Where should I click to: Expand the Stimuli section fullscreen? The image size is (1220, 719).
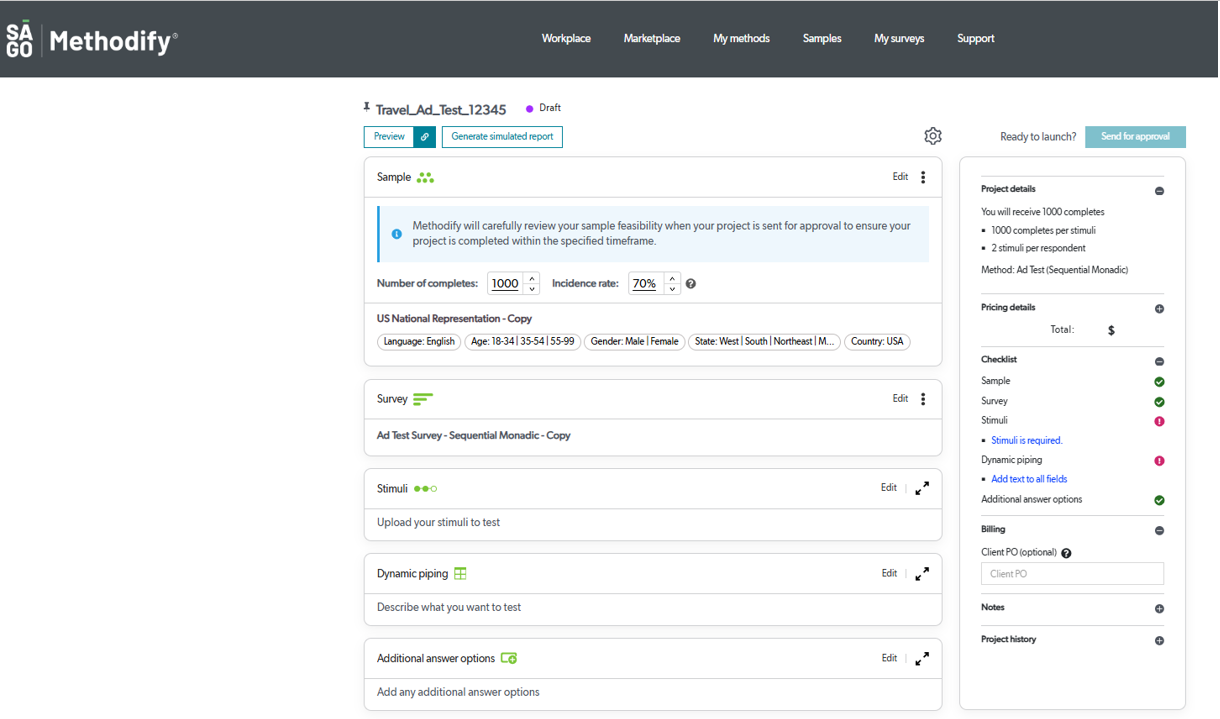922,488
